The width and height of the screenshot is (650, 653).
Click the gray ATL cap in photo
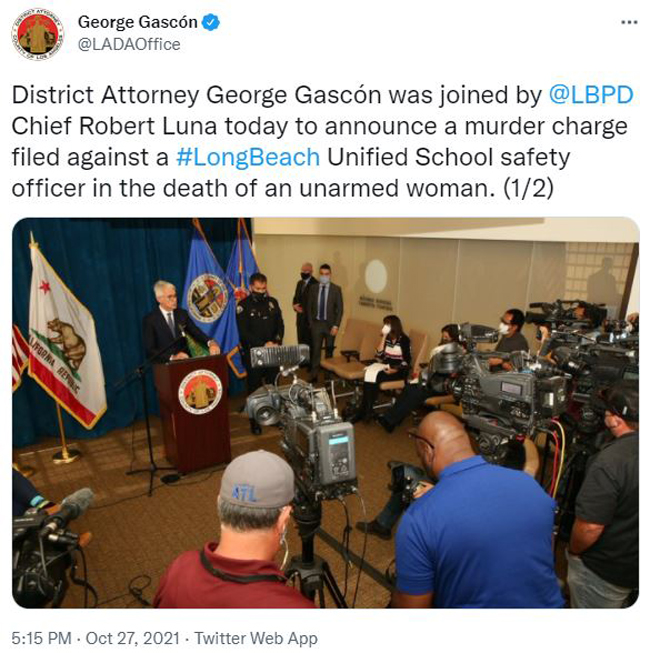click(257, 480)
